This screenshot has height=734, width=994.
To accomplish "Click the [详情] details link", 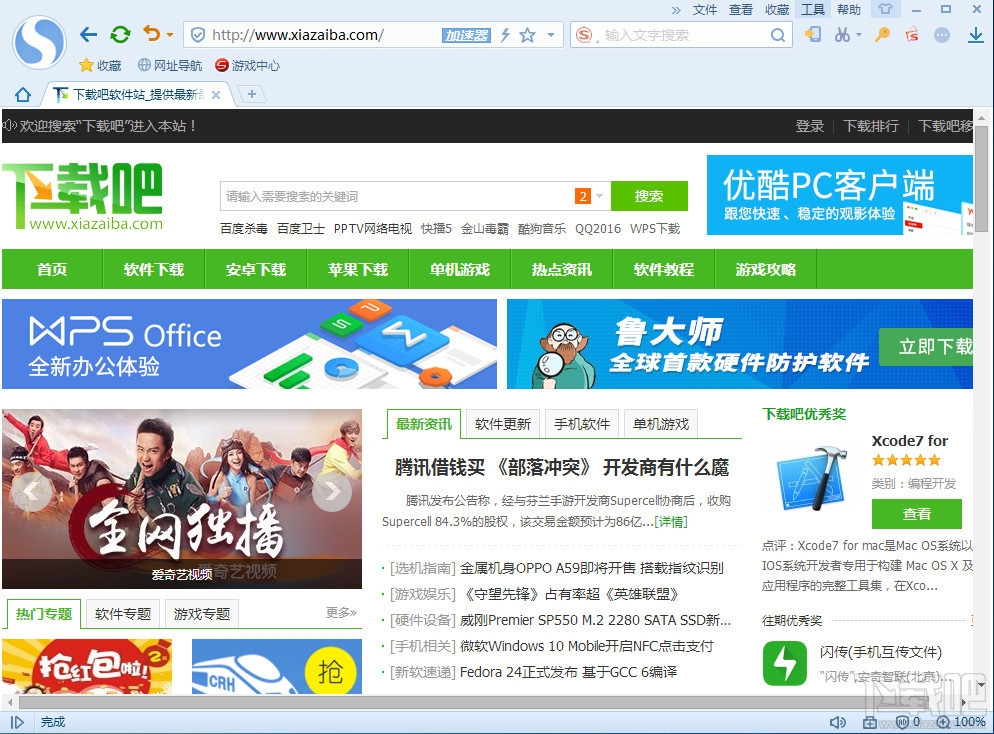I will pyautogui.click(x=671, y=522).
